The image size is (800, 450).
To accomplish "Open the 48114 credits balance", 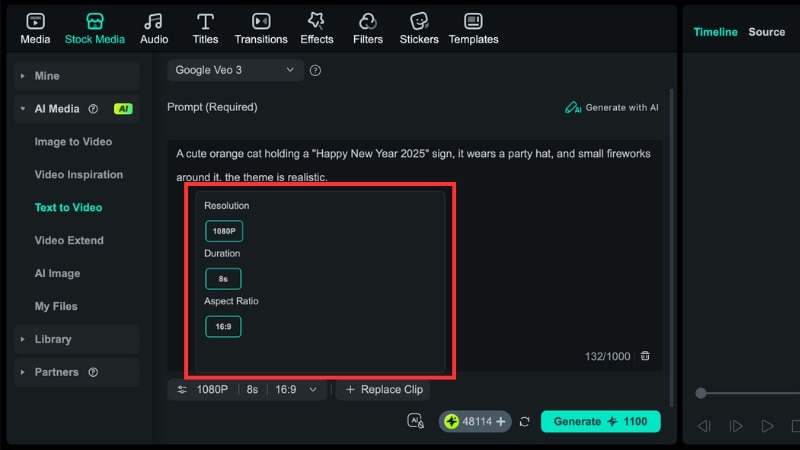I will point(475,421).
